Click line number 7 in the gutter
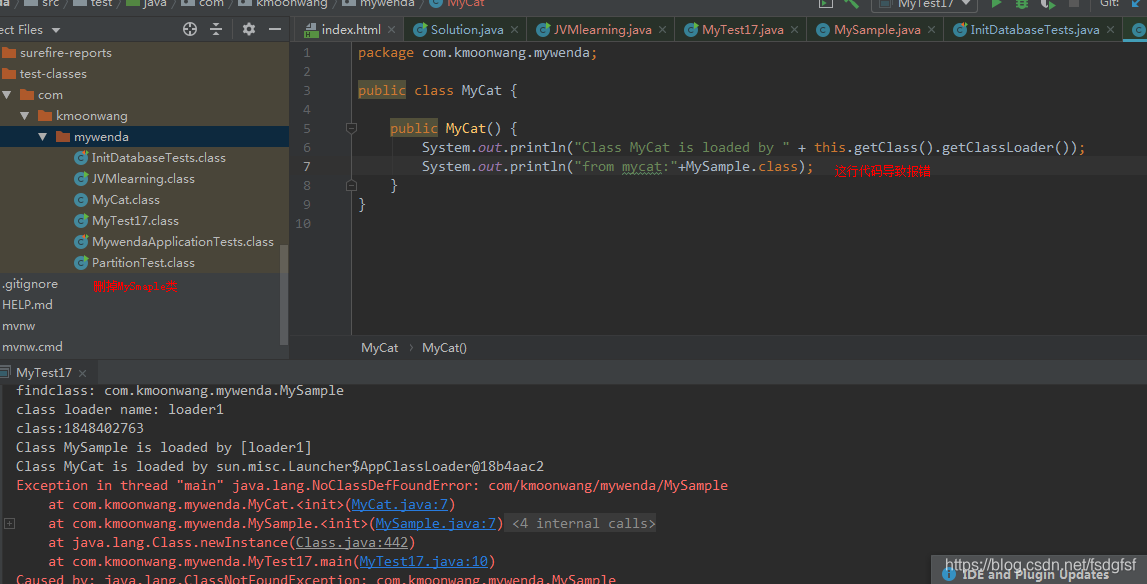Screen dimensions: 1147x584 [307, 167]
